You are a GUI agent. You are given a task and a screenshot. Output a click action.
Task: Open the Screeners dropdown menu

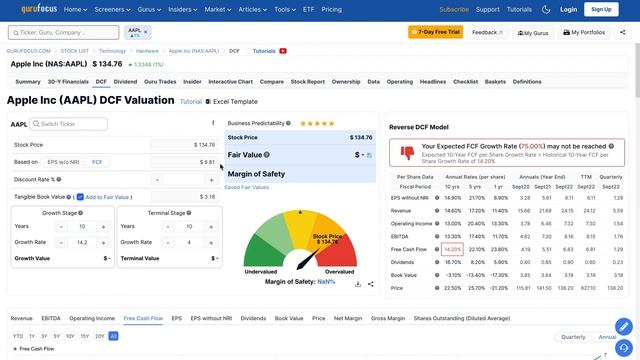click(112, 9)
